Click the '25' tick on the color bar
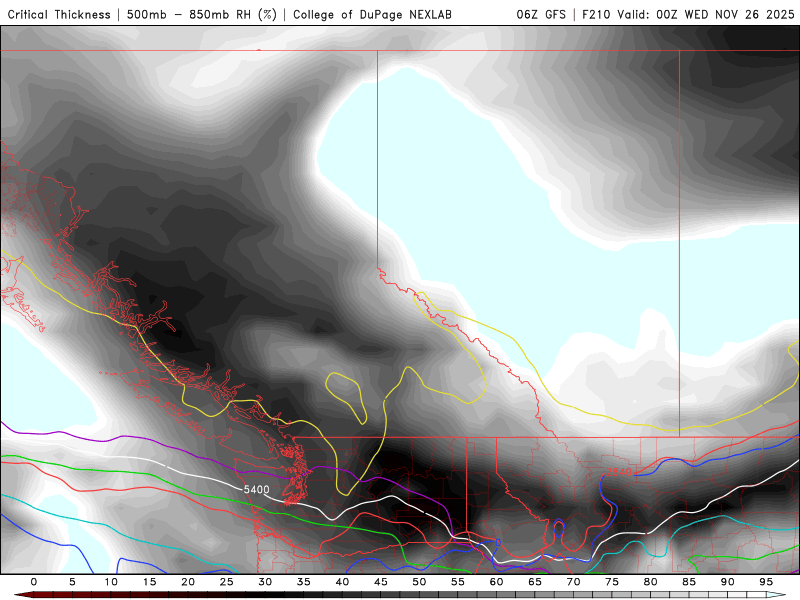 (227, 582)
